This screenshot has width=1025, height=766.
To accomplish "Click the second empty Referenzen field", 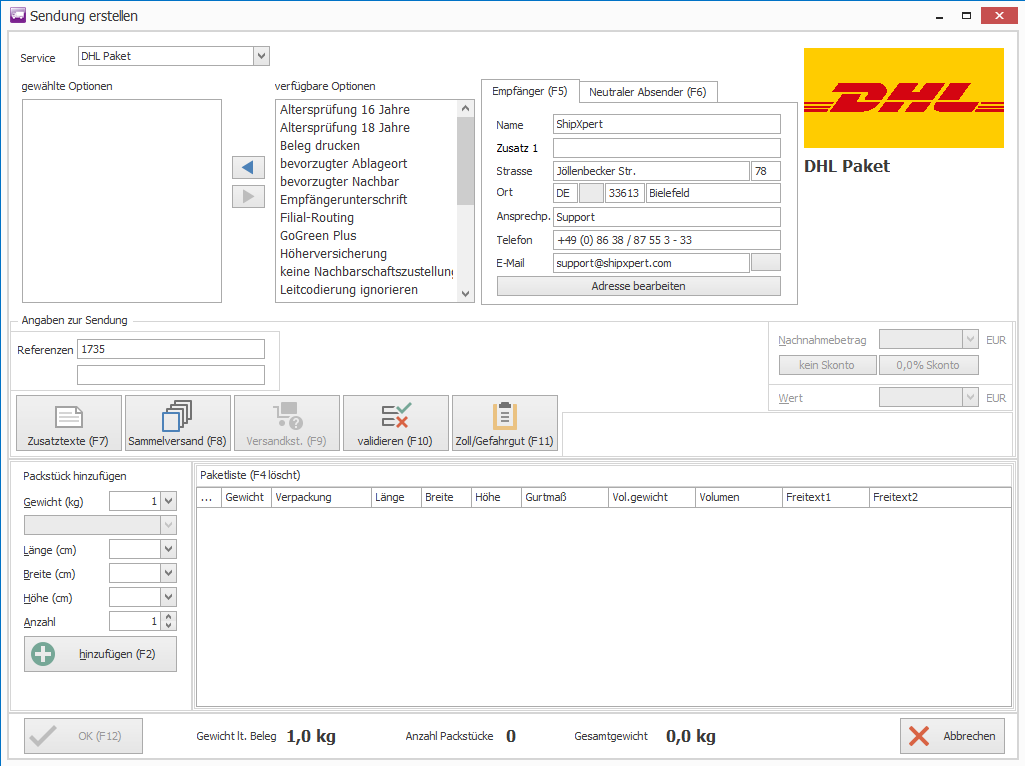I will [171, 375].
